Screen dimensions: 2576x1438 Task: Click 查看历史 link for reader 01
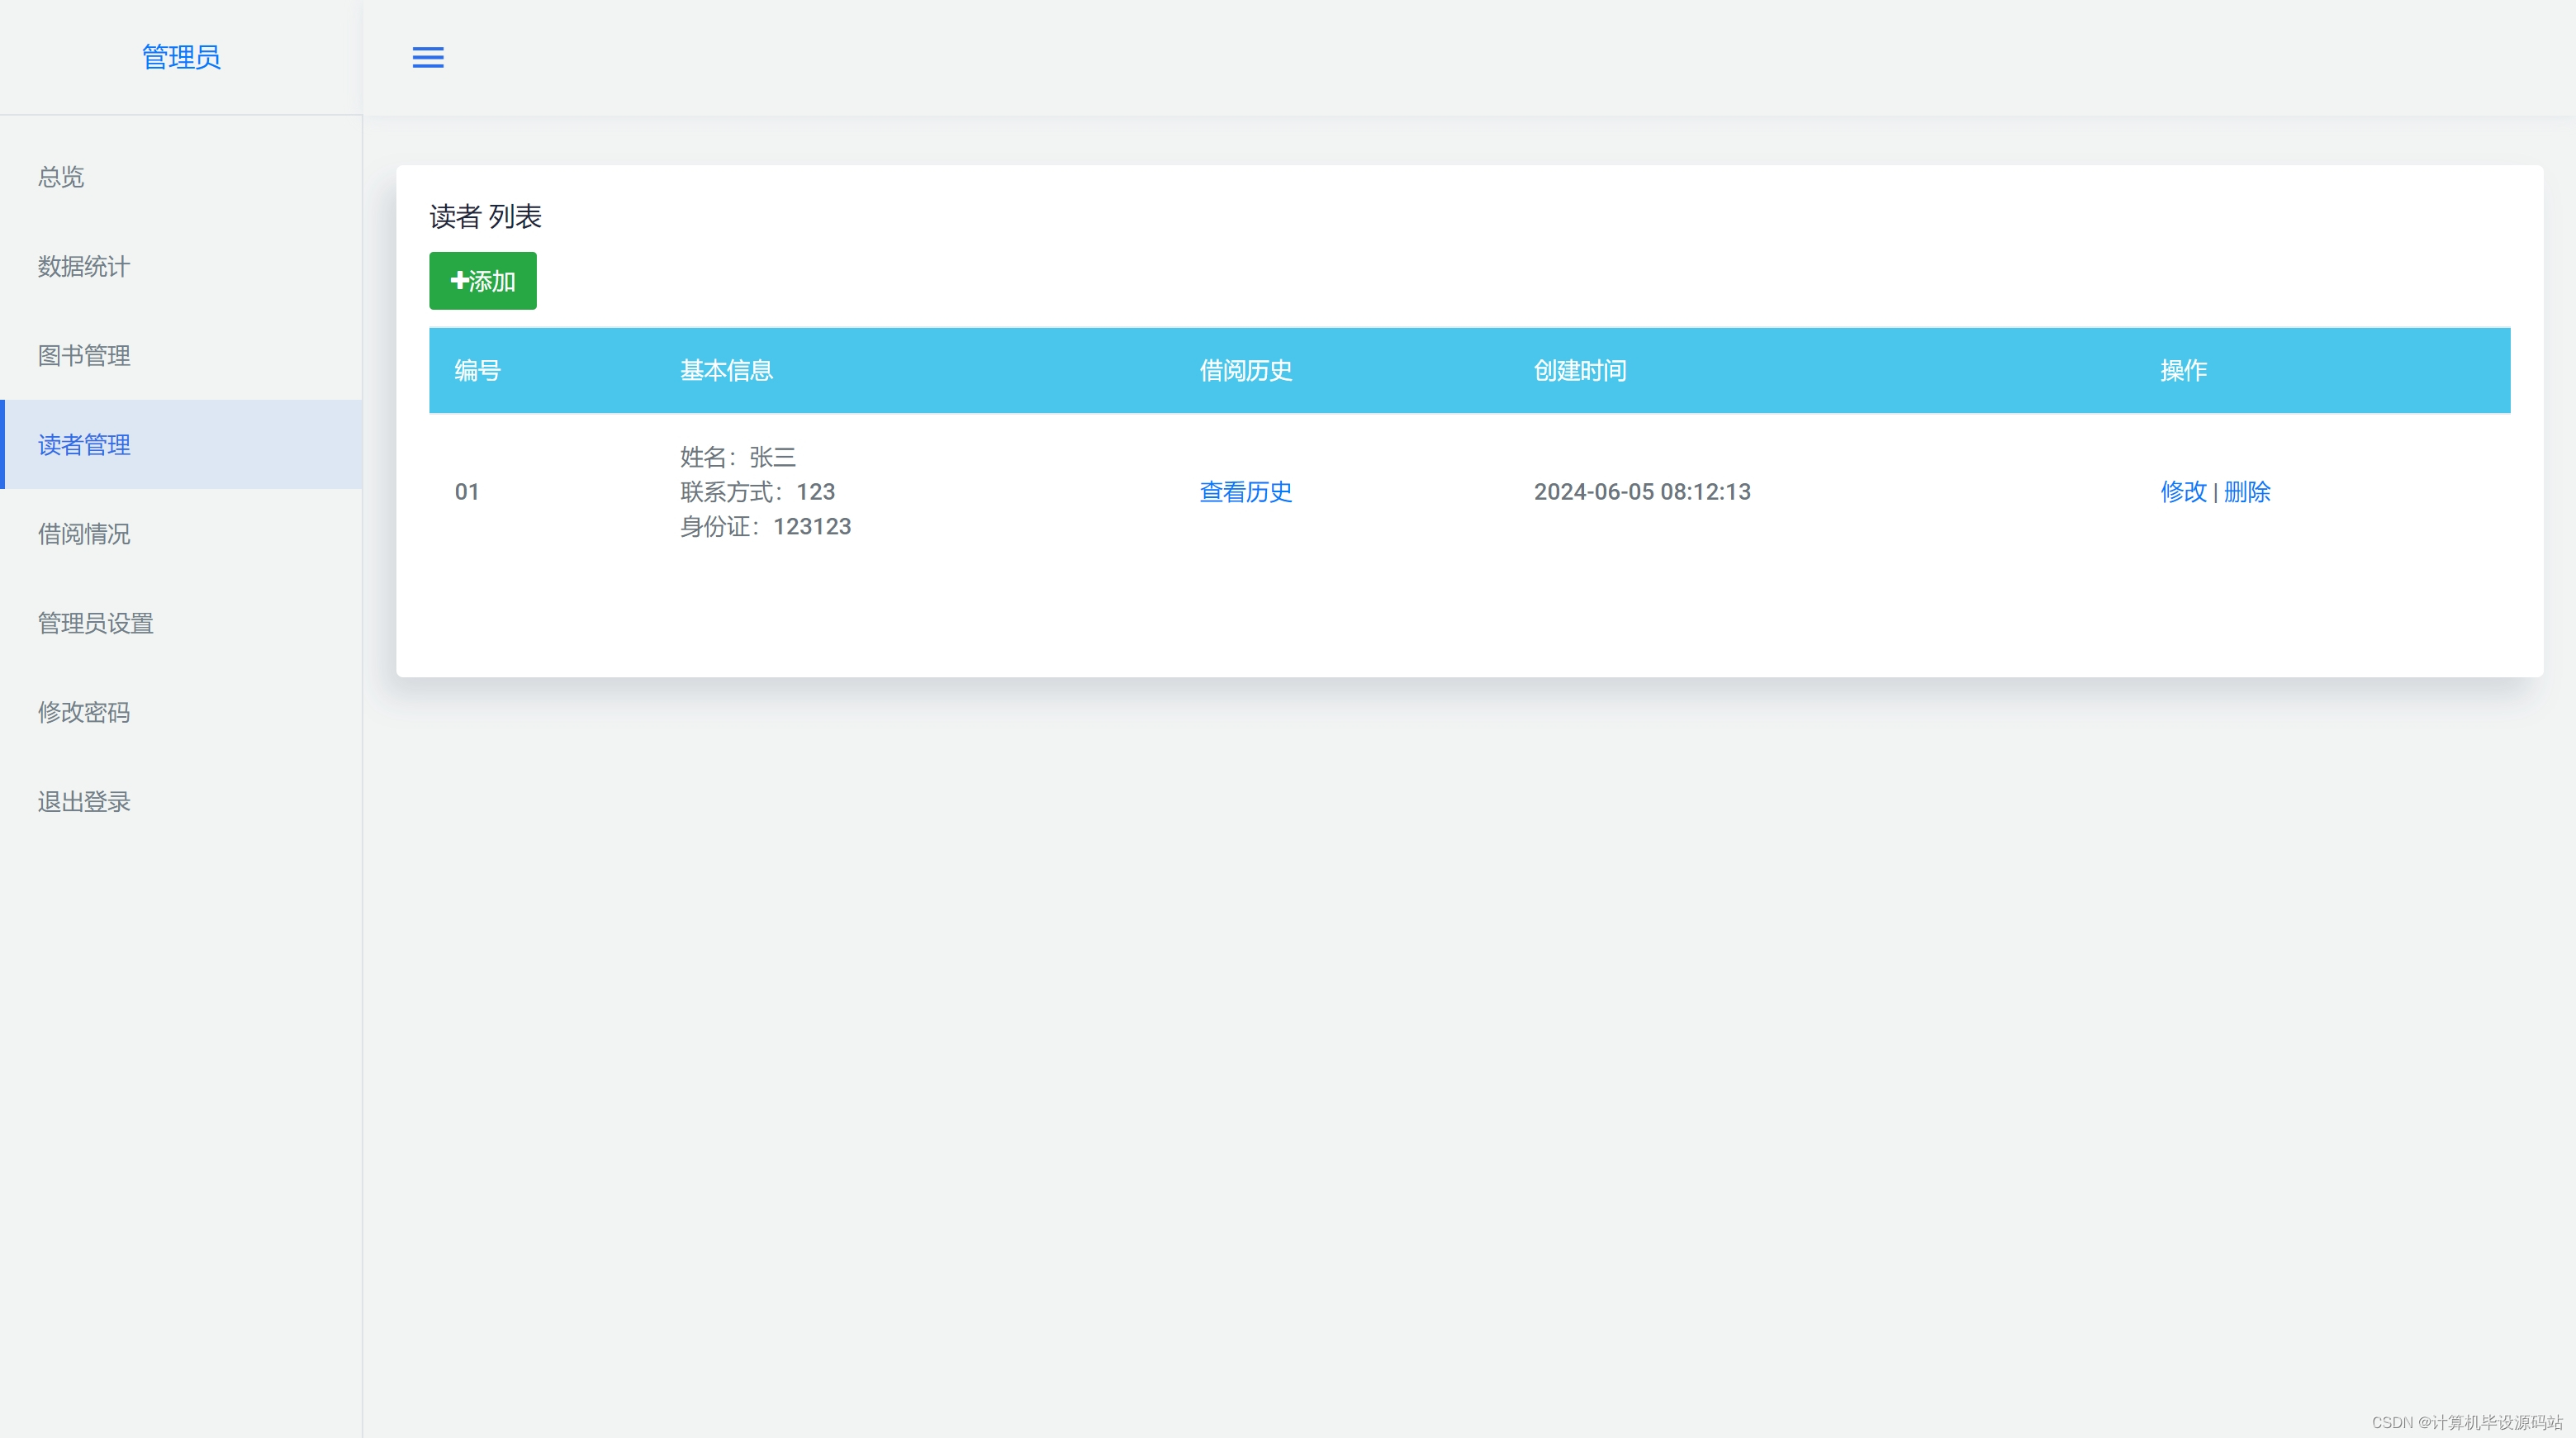click(x=1245, y=492)
